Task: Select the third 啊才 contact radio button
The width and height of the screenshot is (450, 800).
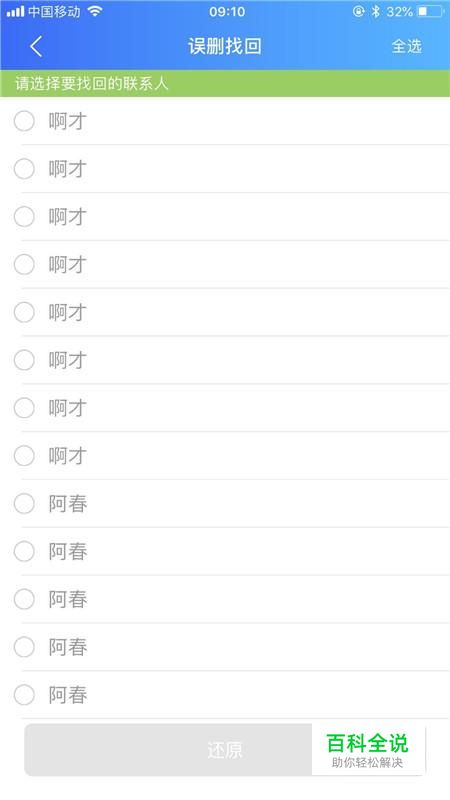Action: click(24, 217)
